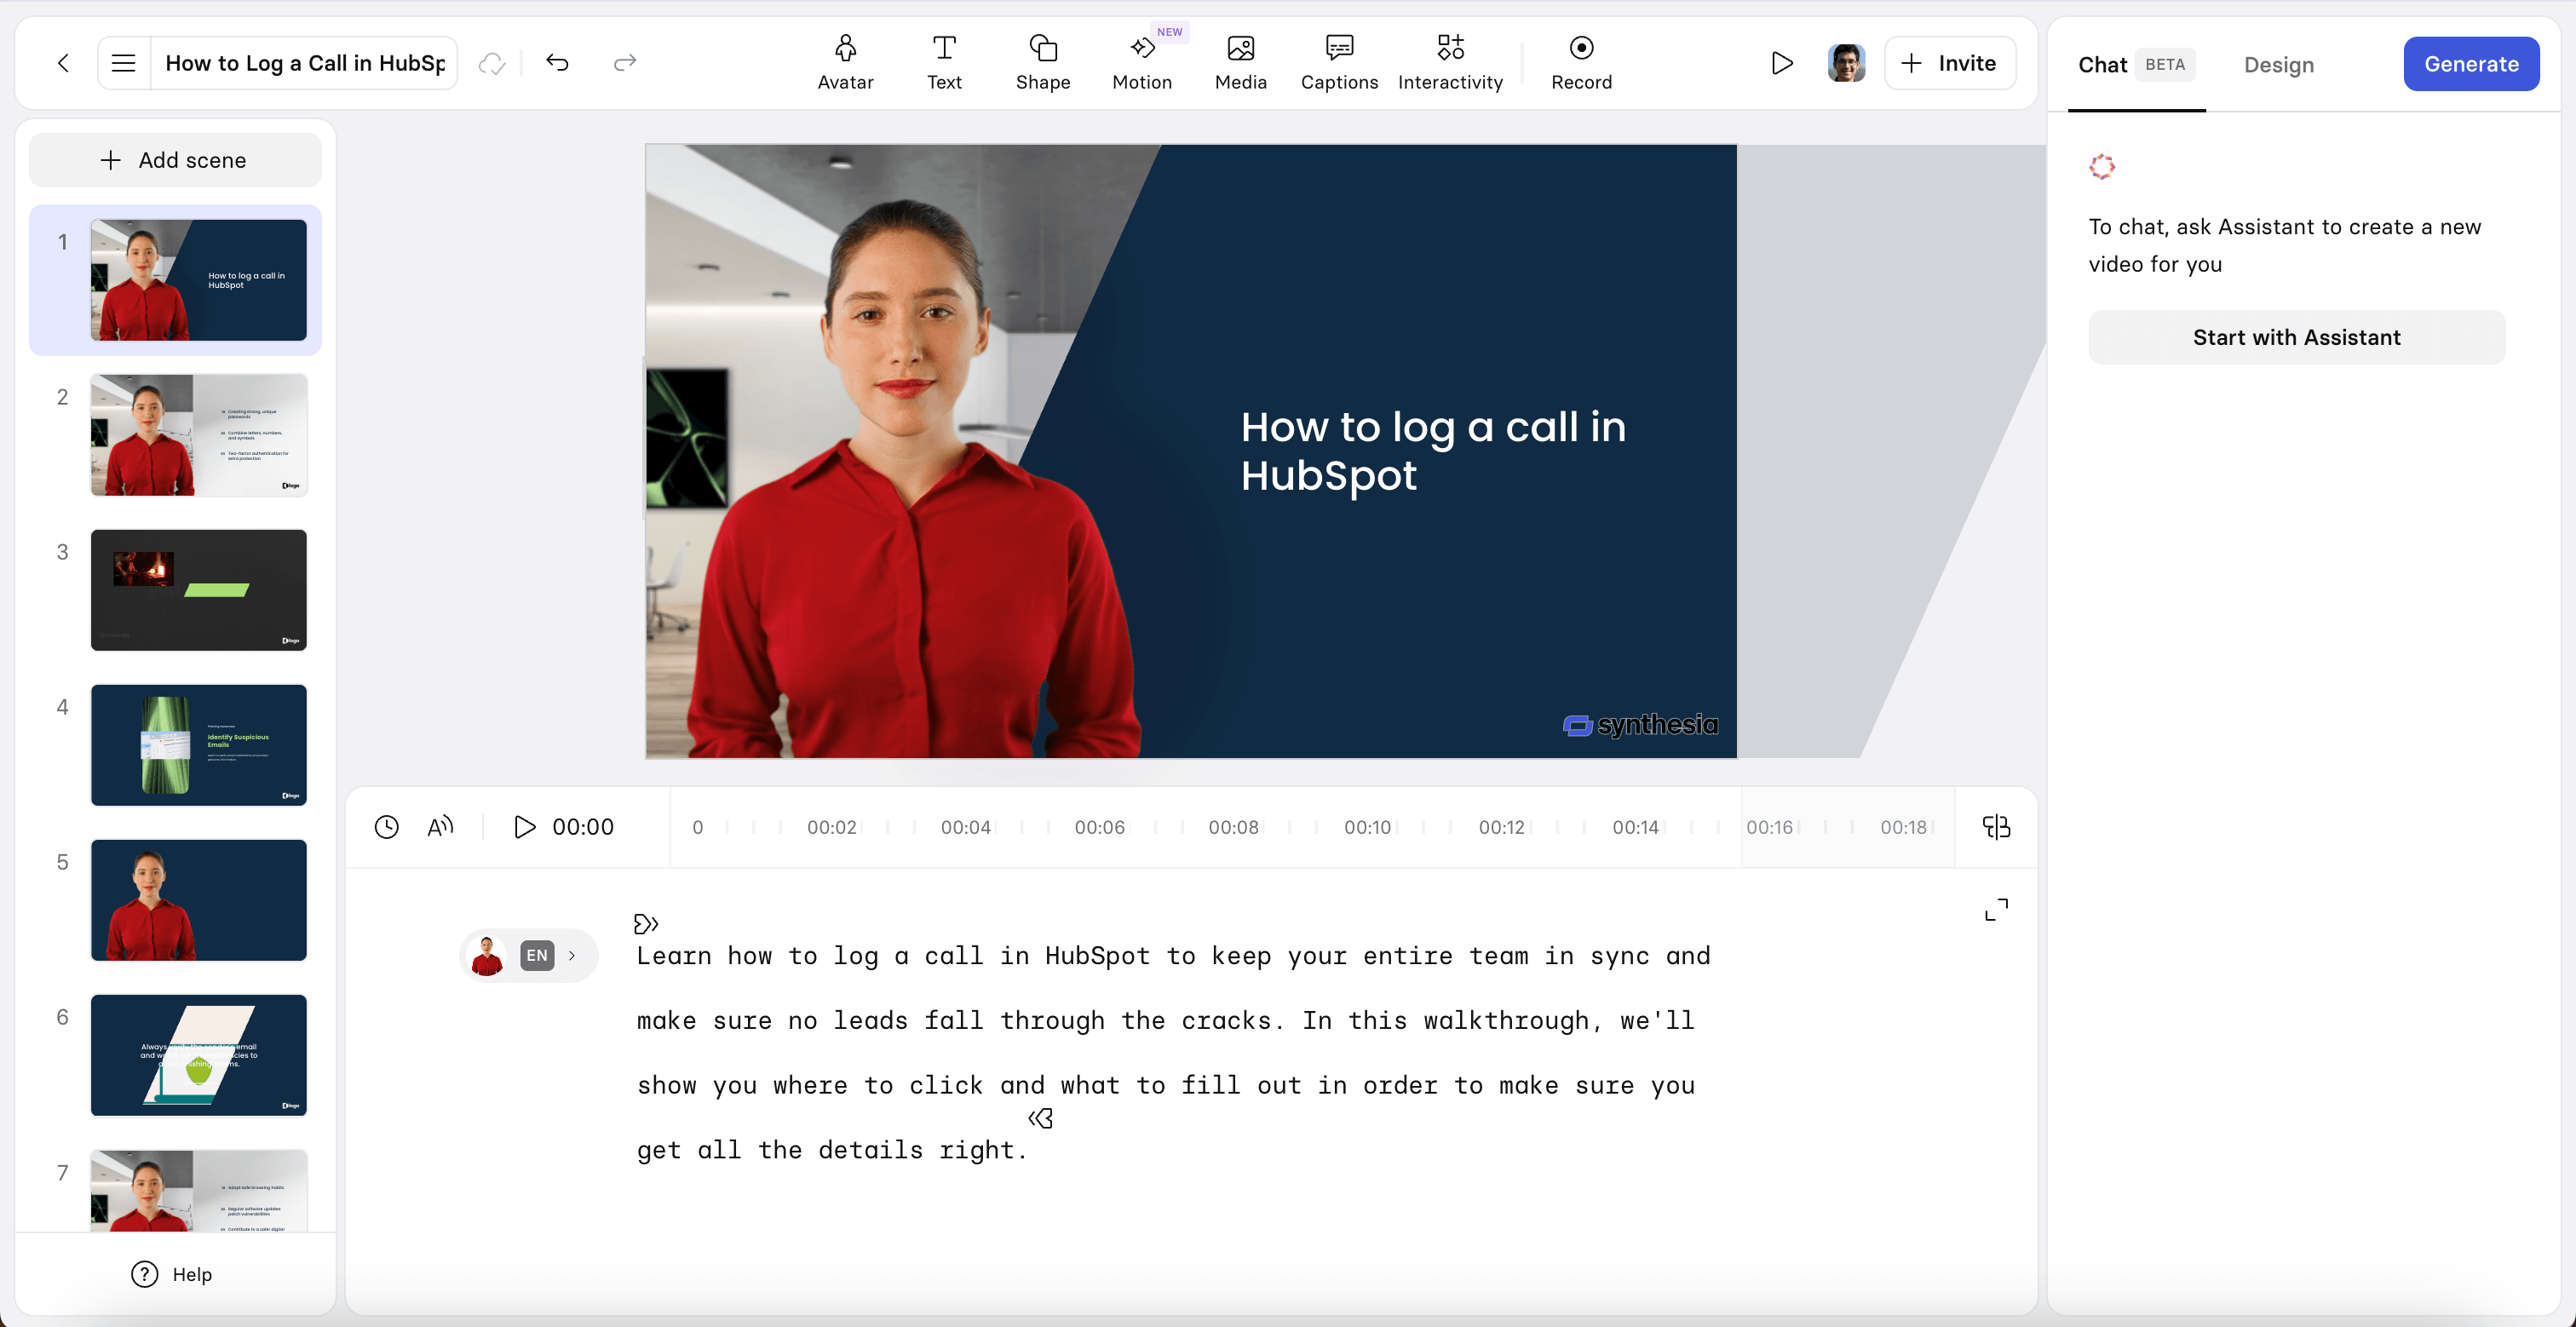The image size is (2576, 1327).
Task: Play the scene script audio
Action: (x=524, y=827)
